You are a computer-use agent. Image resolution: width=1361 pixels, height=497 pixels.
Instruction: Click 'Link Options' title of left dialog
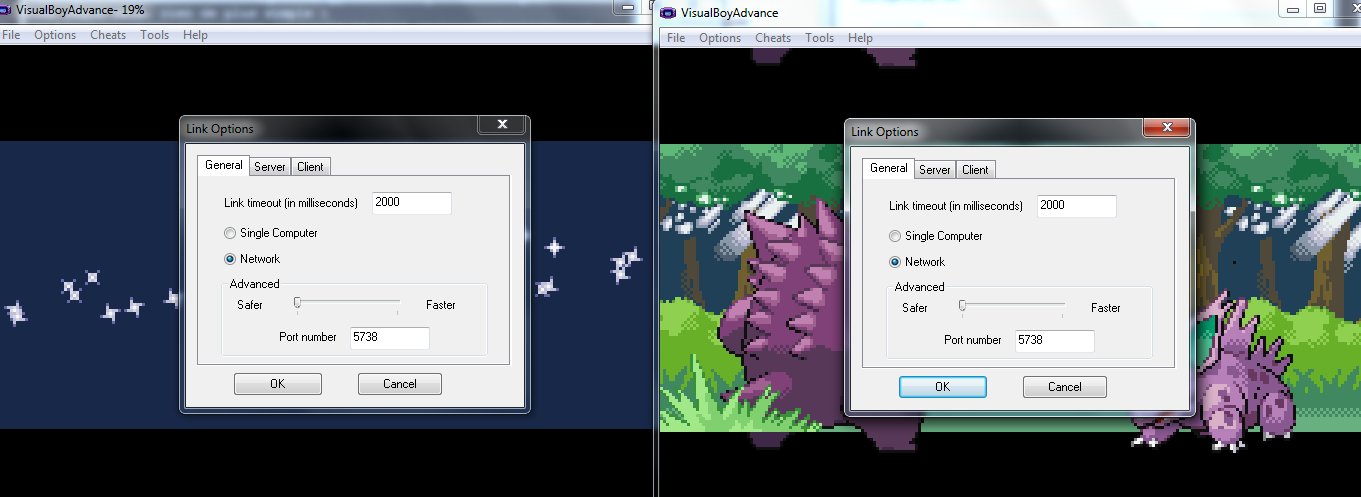pyautogui.click(x=220, y=128)
